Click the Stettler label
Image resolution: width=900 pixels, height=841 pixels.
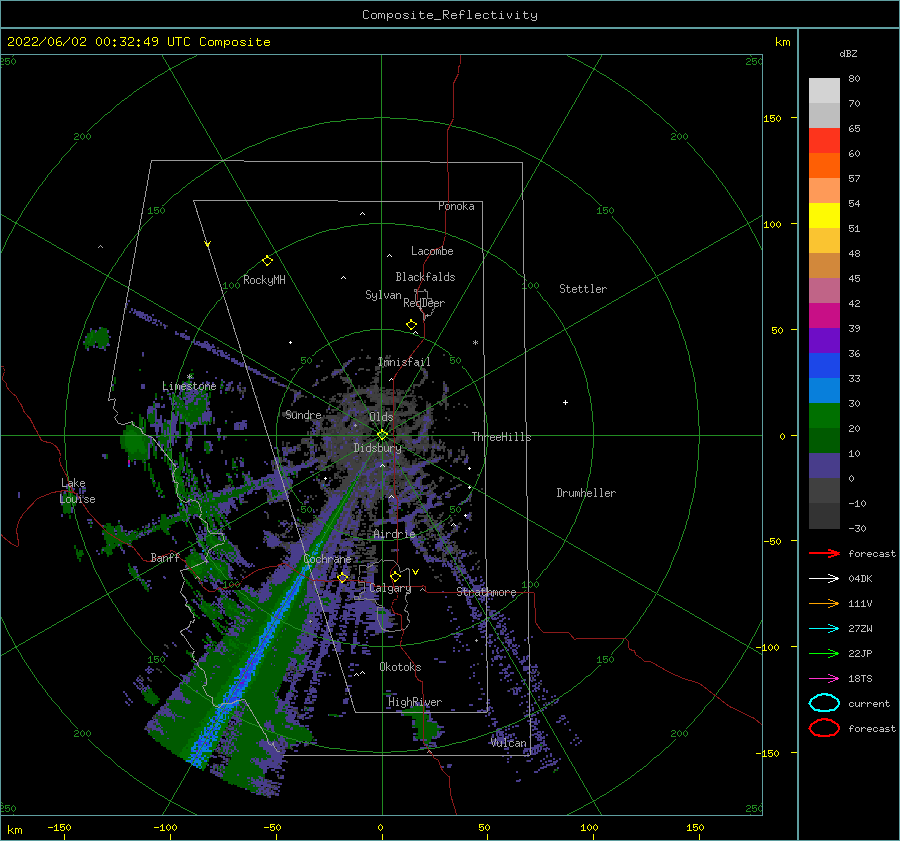(x=583, y=289)
